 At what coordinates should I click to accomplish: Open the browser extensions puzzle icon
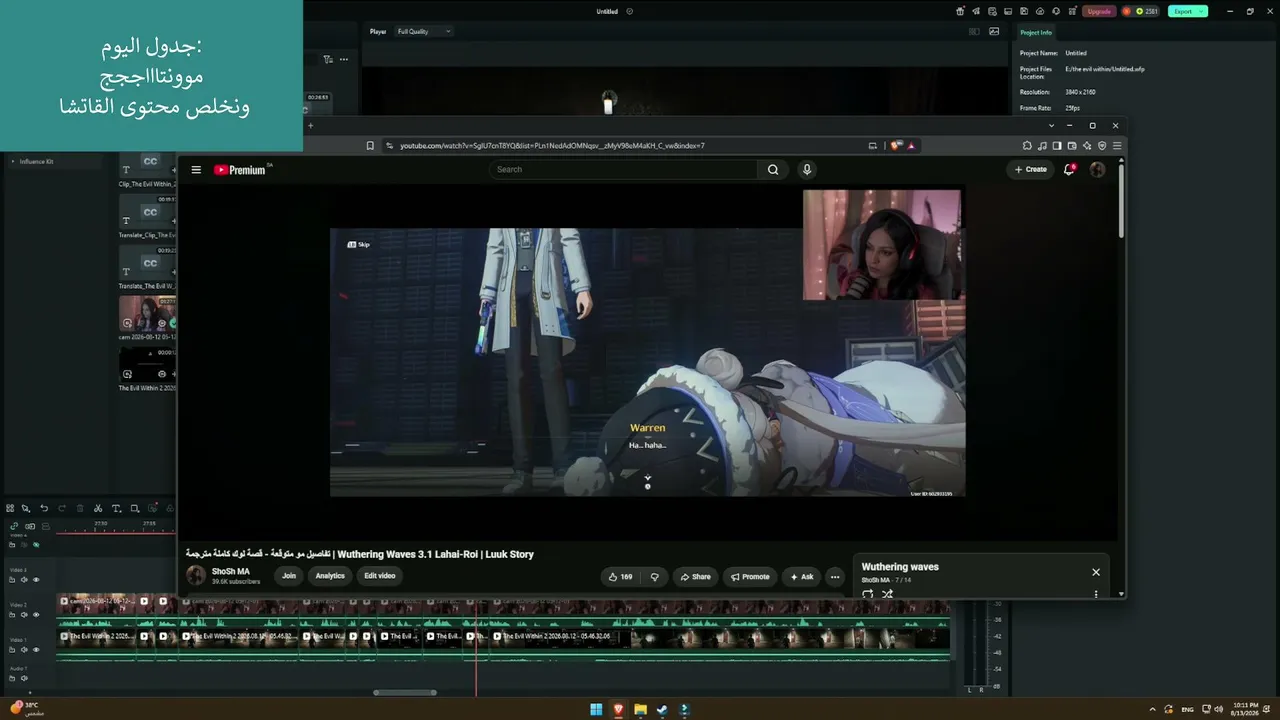pos(1027,146)
